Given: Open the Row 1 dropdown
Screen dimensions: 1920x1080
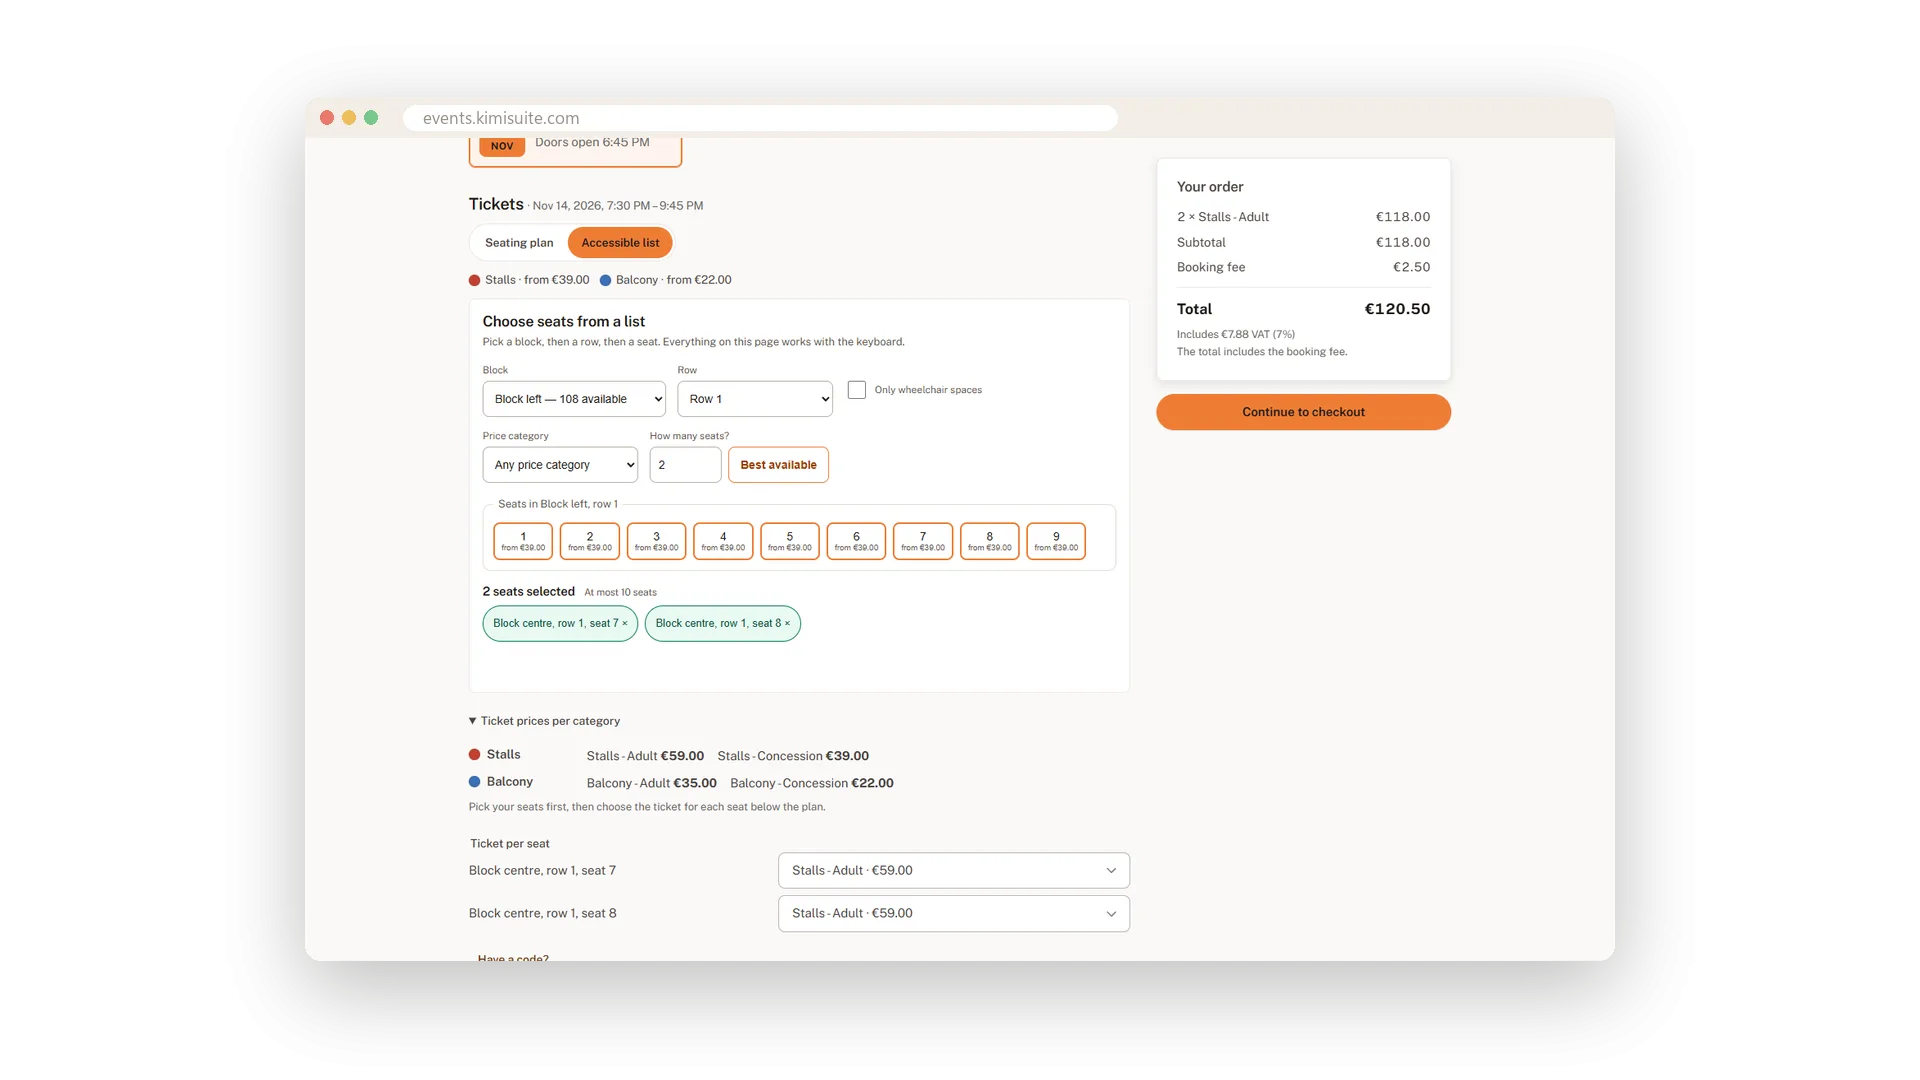Looking at the screenshot, I should (755, 399).
